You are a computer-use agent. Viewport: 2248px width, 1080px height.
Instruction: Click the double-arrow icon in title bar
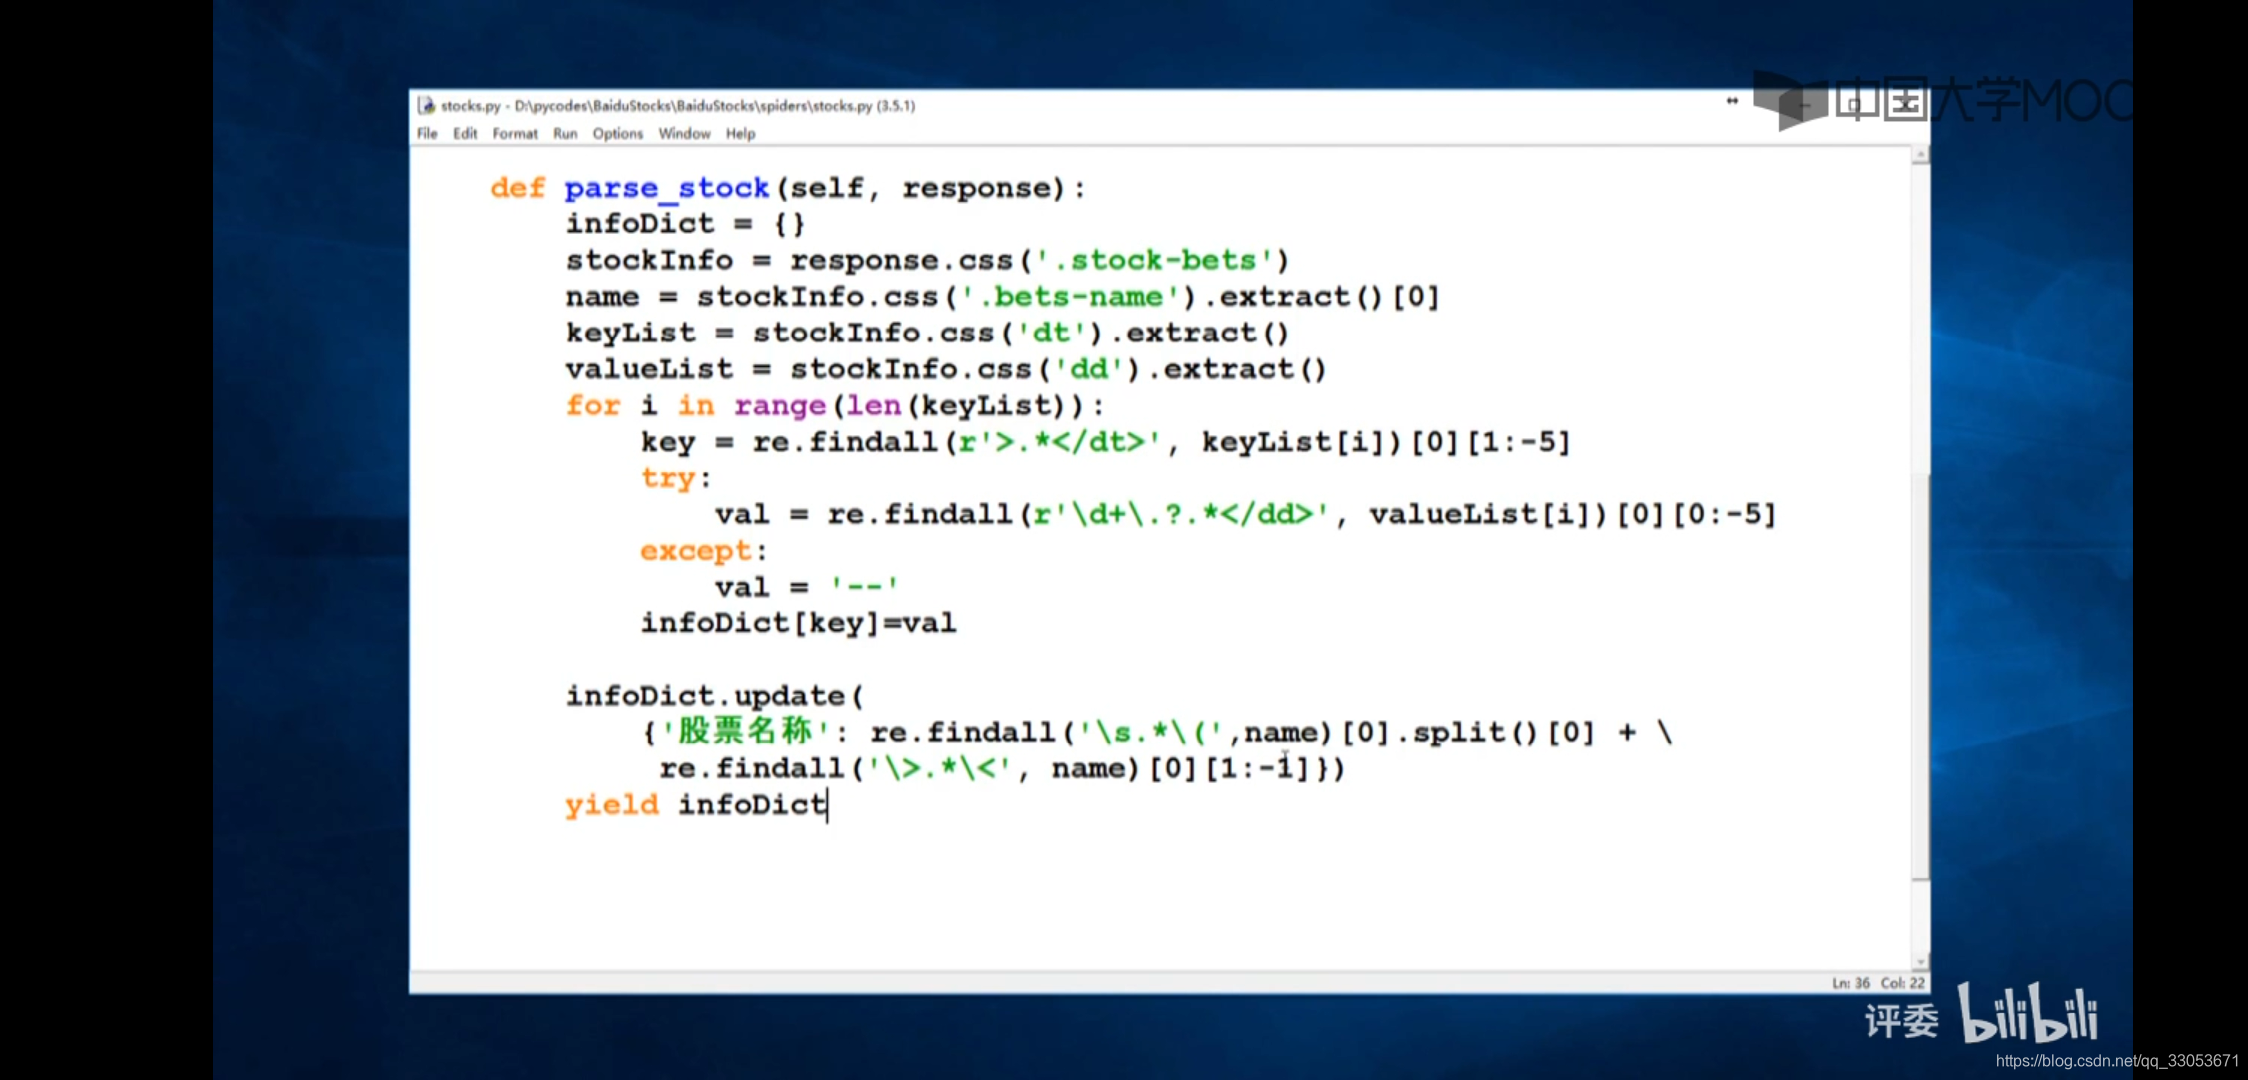tap(1732, 101)
